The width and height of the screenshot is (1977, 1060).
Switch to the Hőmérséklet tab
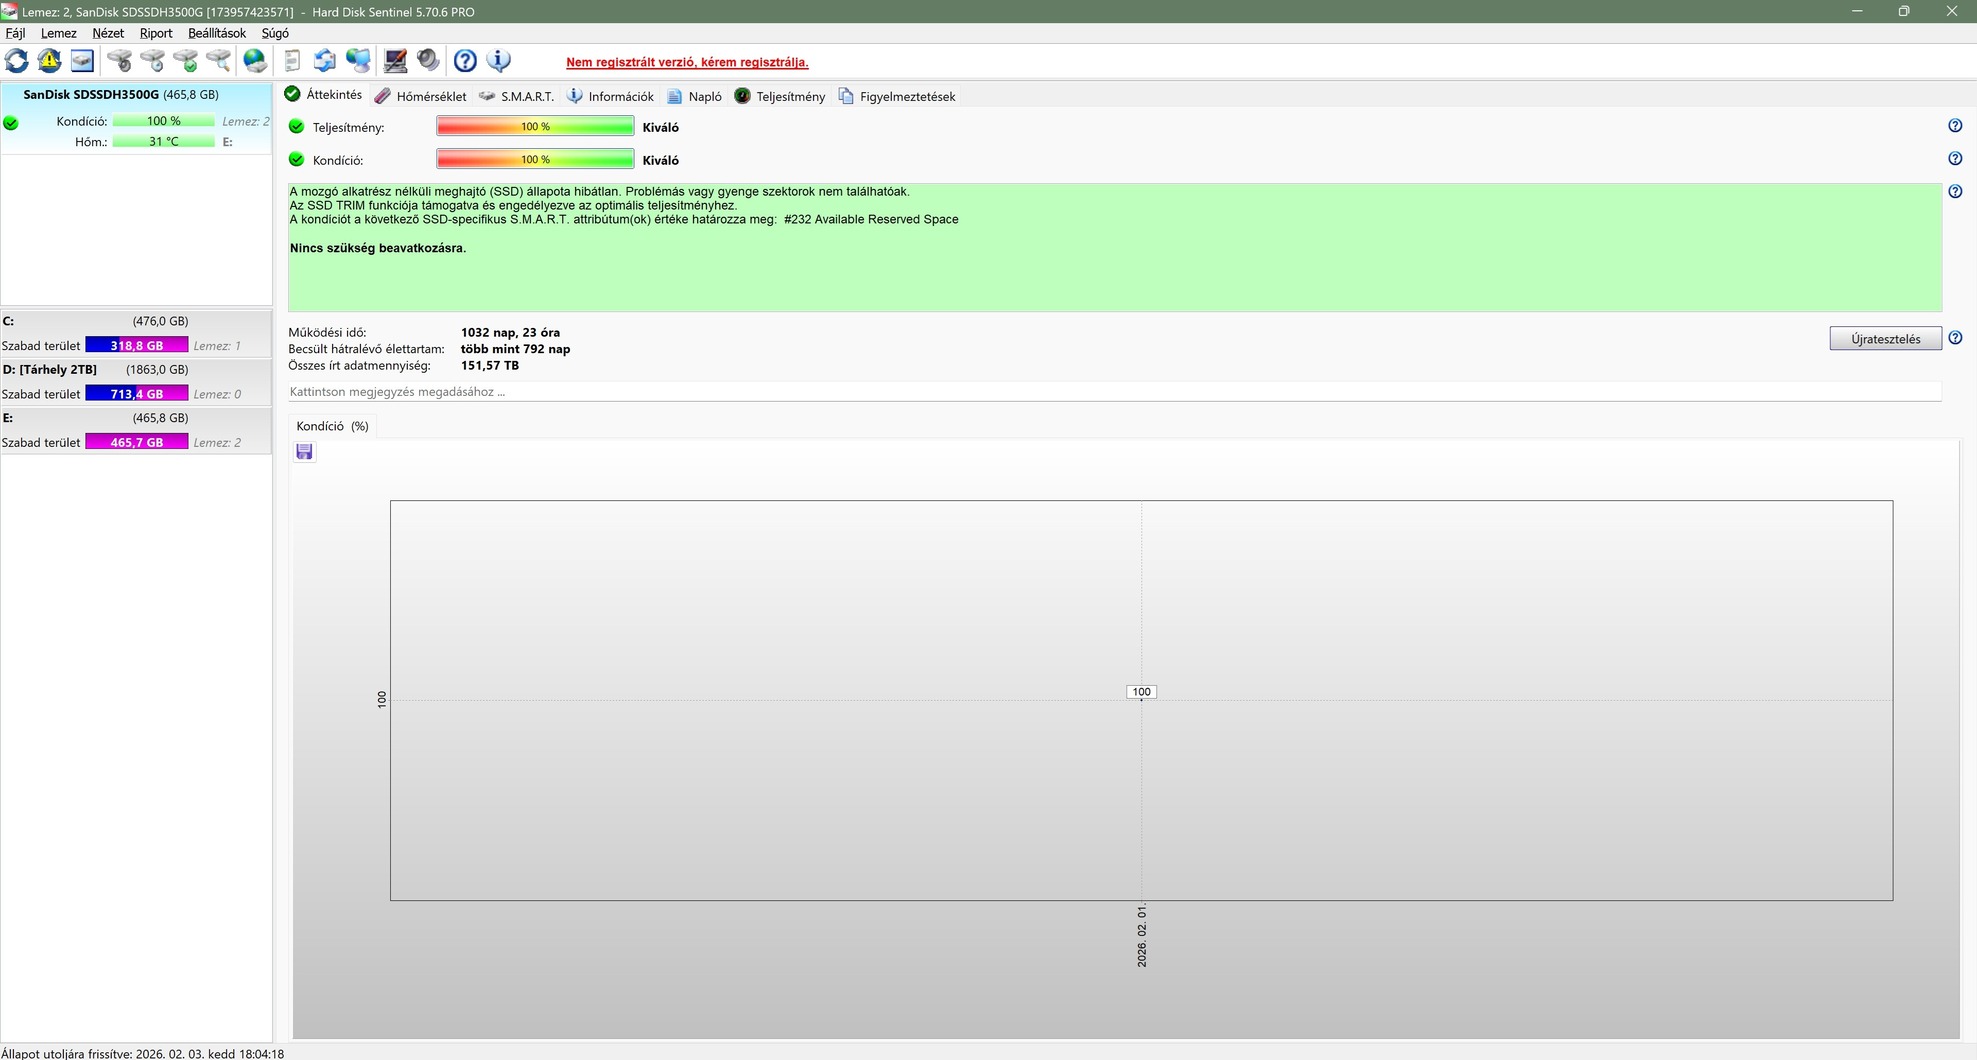(x=421, y=96)
